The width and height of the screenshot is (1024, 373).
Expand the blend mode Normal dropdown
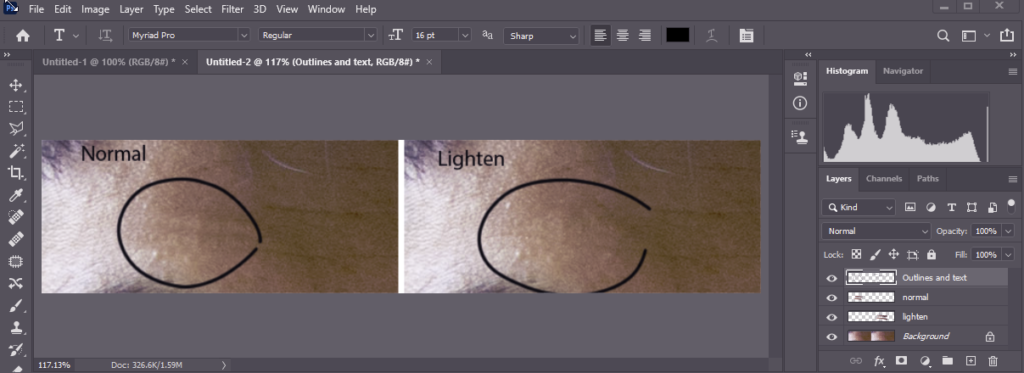(x=876, y=231)
